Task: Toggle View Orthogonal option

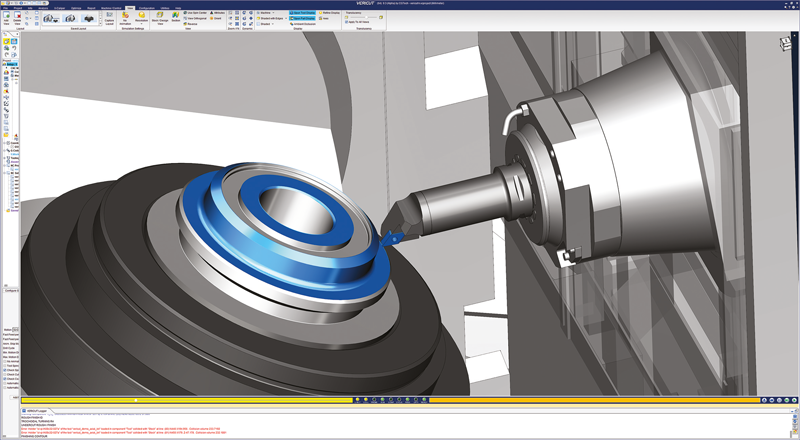Action: coord(195,18)
